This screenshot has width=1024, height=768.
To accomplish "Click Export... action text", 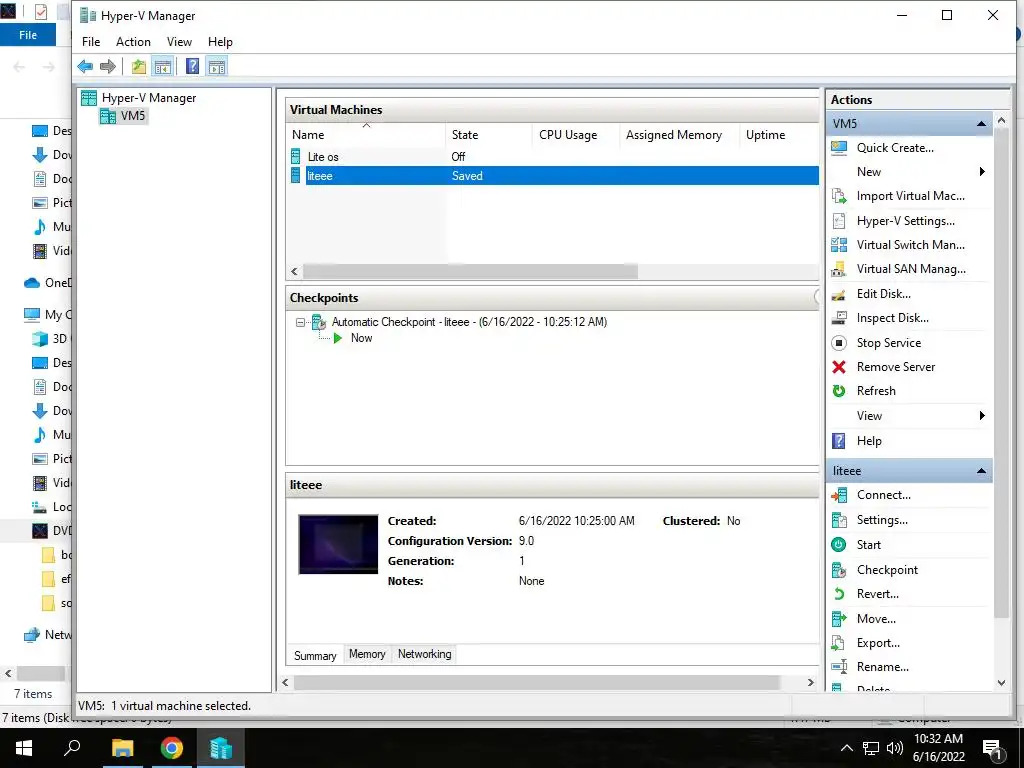I will [878, 643].
